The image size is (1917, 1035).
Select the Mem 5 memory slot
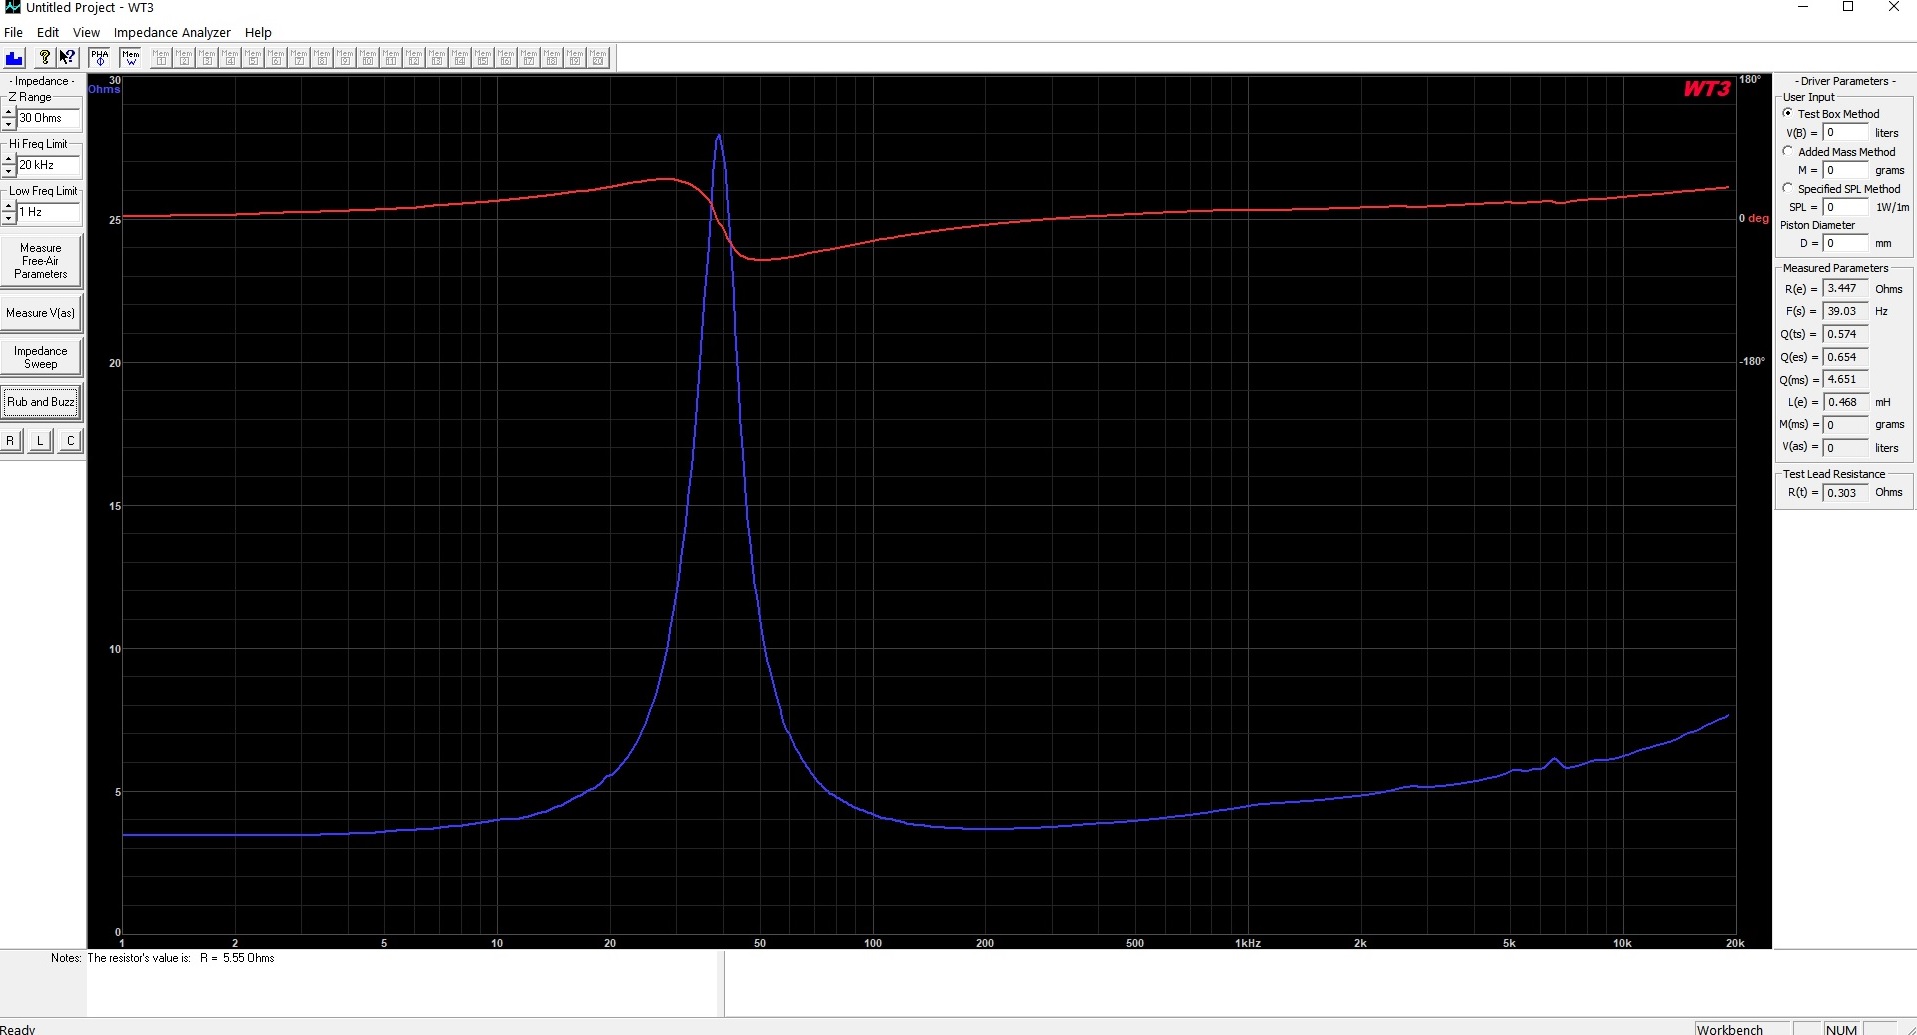pos(253,57)
